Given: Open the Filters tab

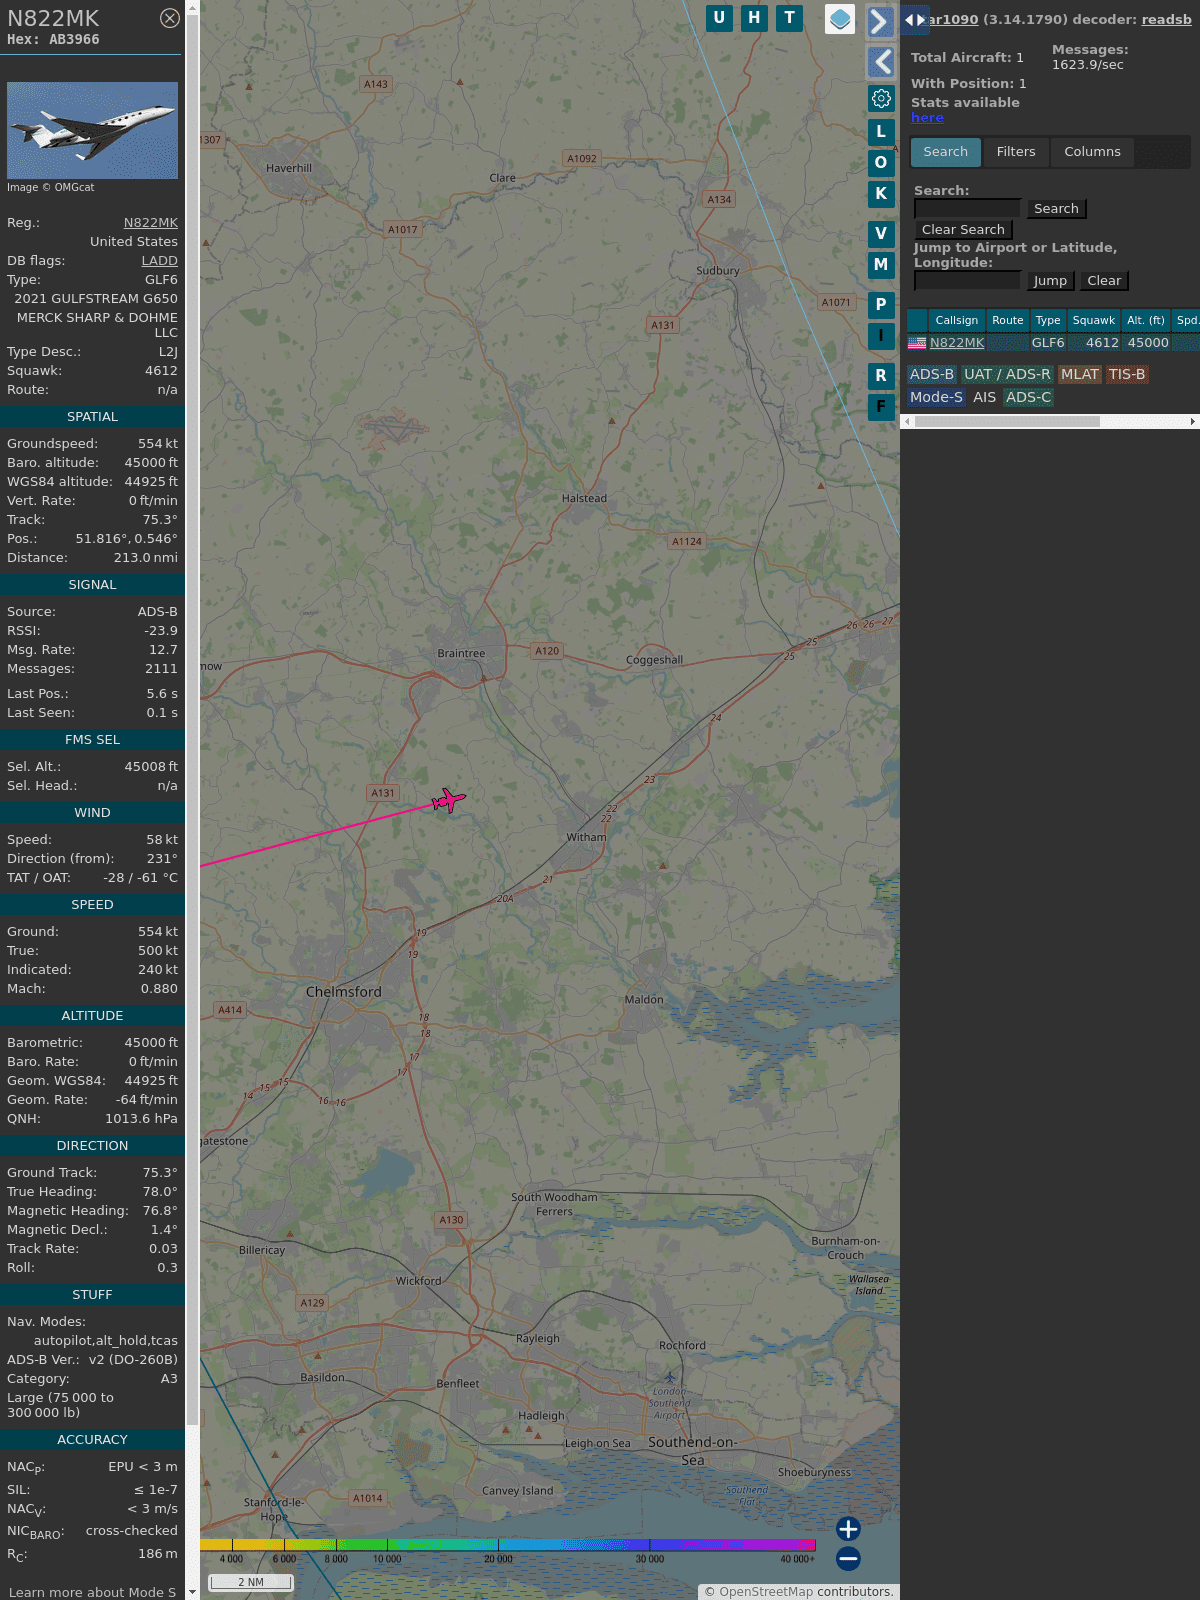Looking at the screenshot, I should [x=1016, y=152].
